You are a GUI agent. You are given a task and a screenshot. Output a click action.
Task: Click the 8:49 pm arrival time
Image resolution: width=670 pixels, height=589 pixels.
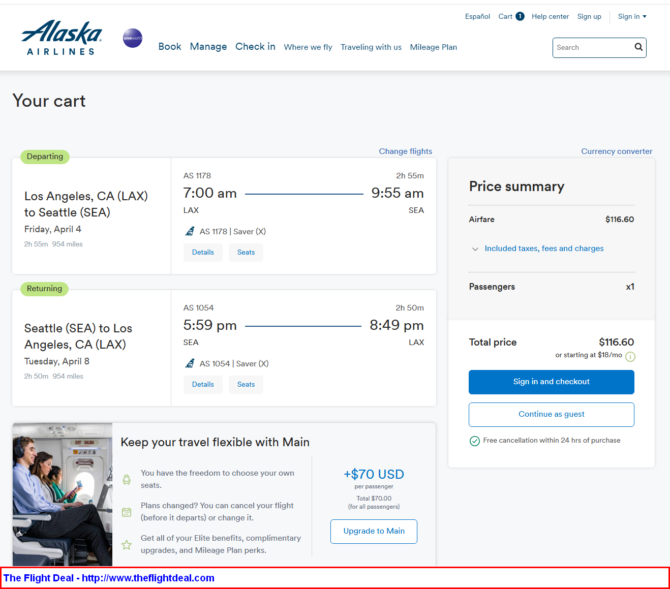click(x=397, y=325)
